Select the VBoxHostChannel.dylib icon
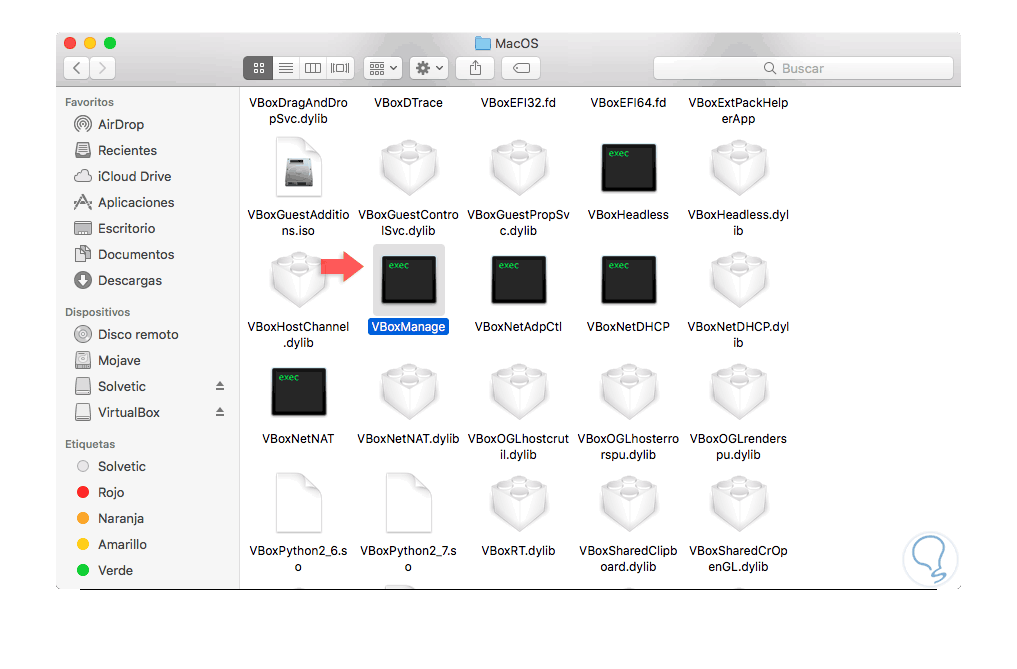This screenshot has width=1017, height=669. pyautogui.click(x=298, y=280)
